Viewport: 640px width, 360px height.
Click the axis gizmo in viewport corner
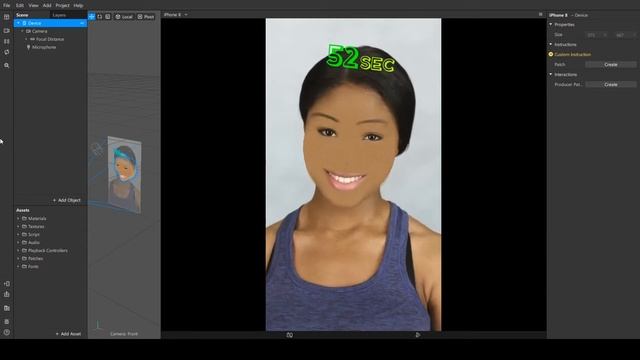pyautogui.click(x=98, y=325)
